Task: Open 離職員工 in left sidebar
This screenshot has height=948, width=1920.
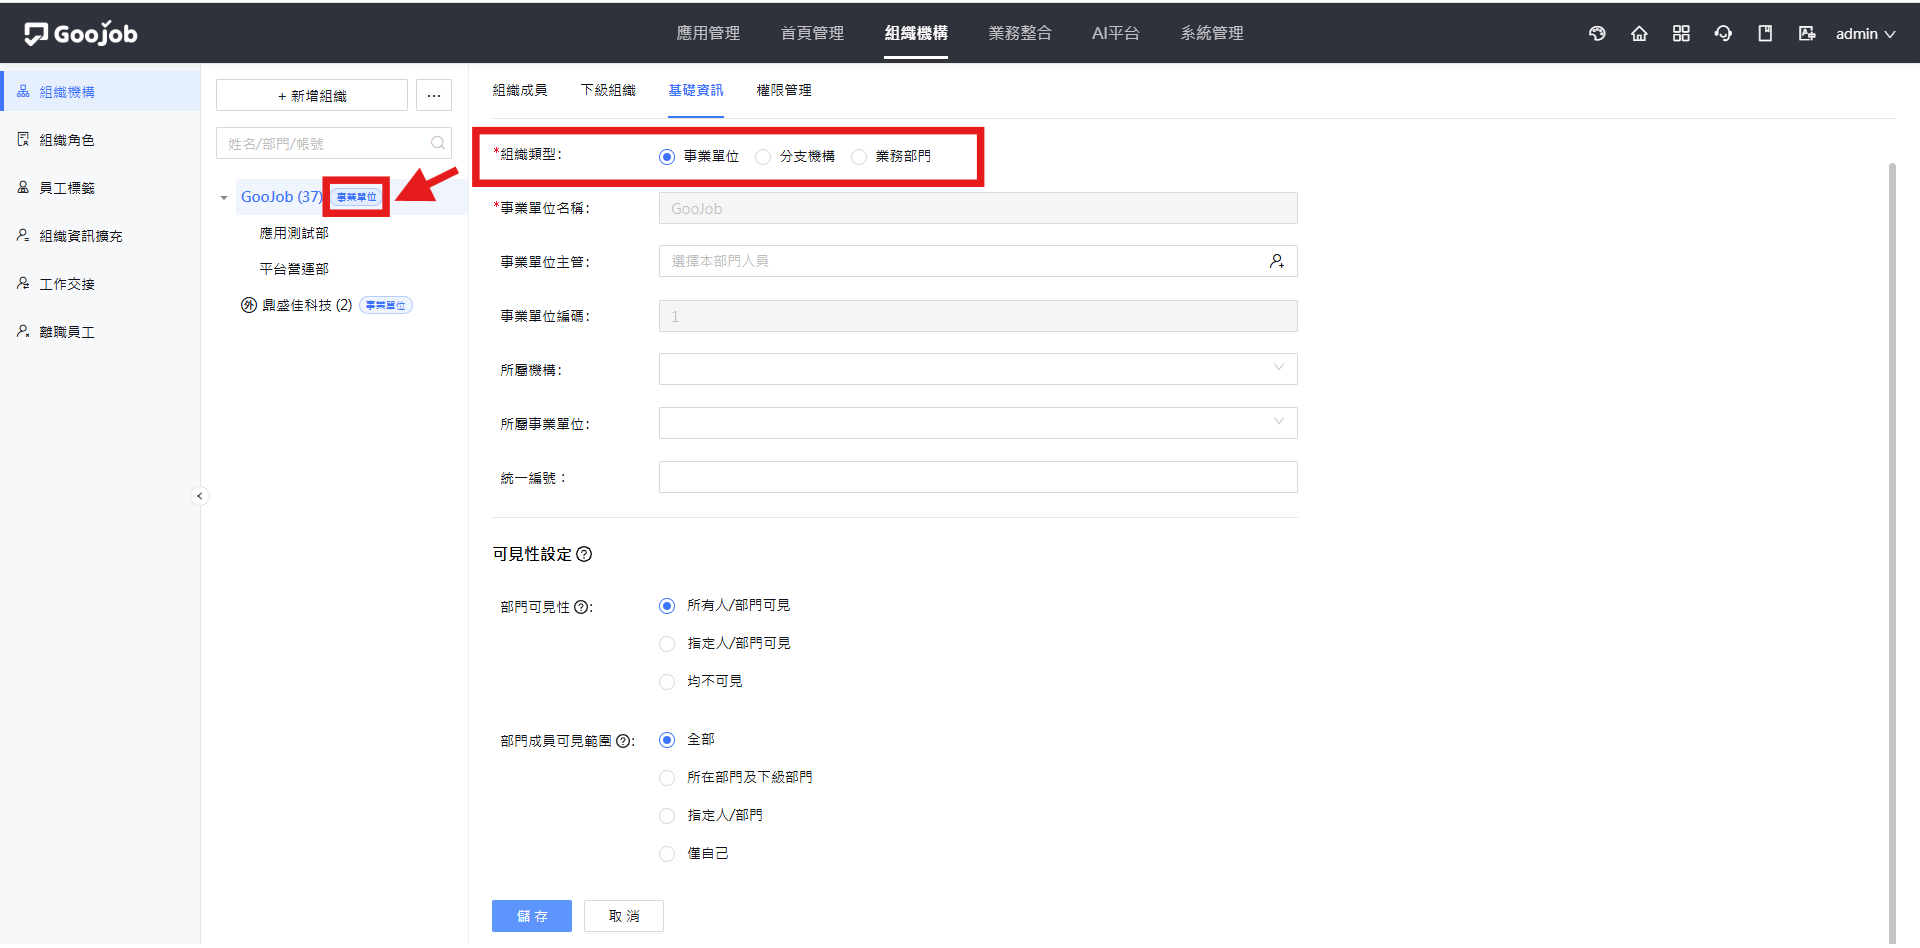Action: click(x=100, y=331)
